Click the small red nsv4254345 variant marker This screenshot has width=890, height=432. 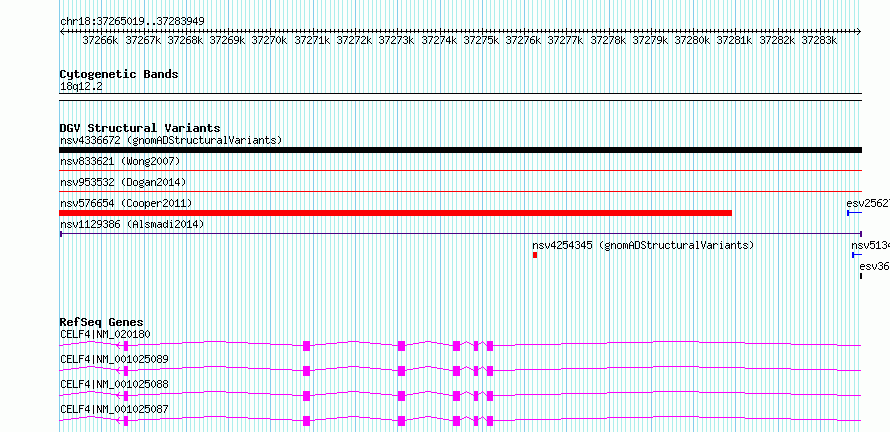[x=535, y=255]
